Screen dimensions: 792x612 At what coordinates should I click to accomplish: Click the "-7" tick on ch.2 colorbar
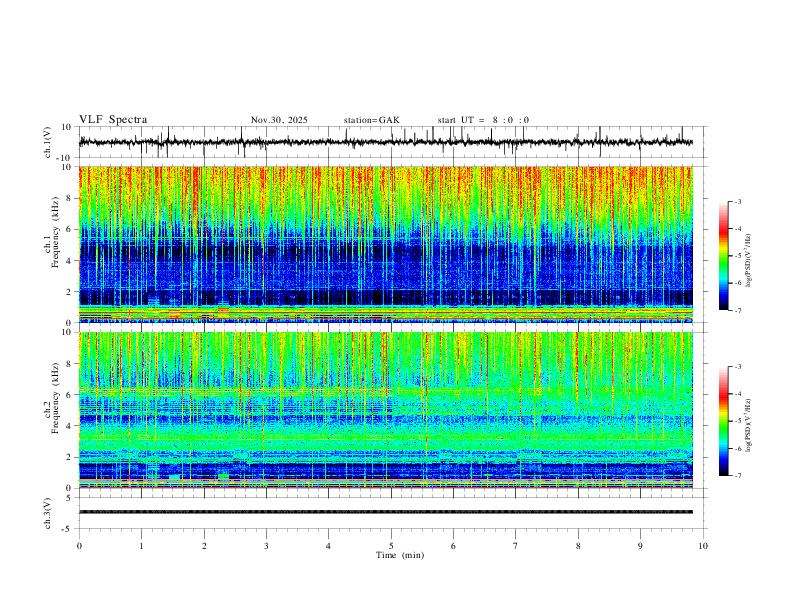pos(738,476)
